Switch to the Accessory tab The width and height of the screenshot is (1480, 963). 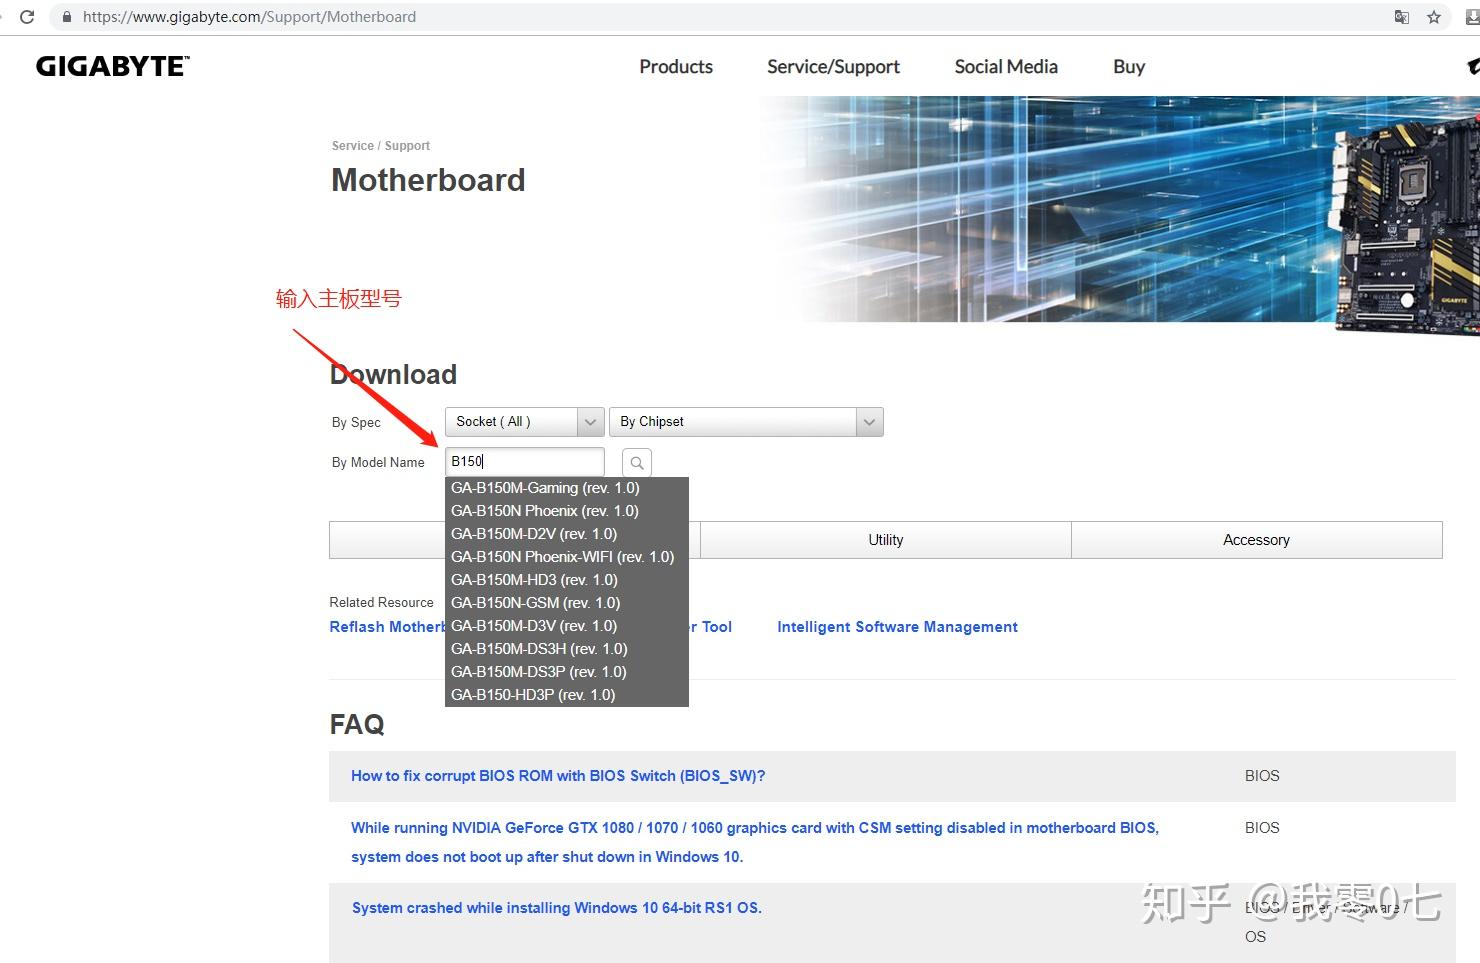pos(1256,540)
